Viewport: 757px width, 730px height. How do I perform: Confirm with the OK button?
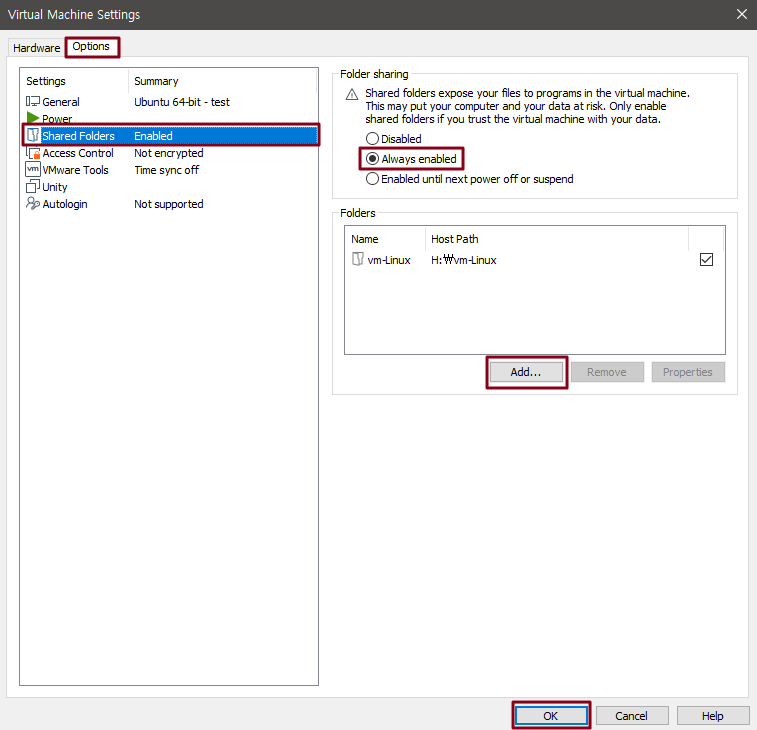coord(551,716)
